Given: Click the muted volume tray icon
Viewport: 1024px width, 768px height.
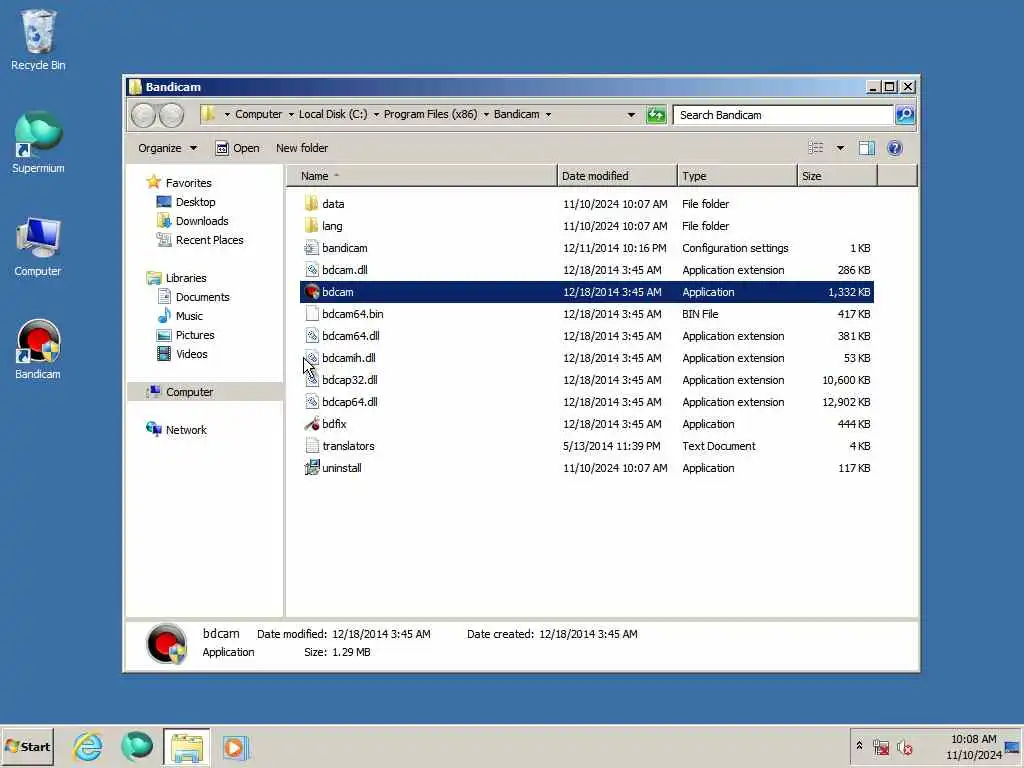Looking at the screenshot, I should [904, 747].
